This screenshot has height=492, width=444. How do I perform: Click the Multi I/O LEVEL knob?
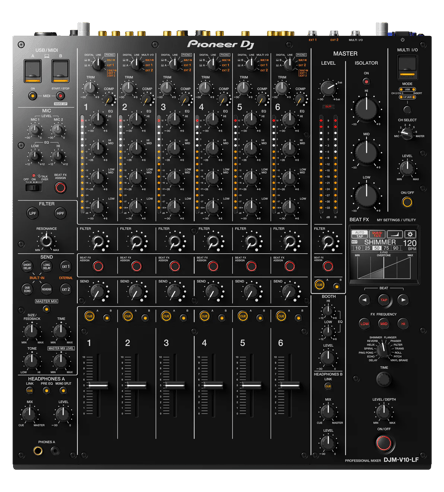point(407,168)
